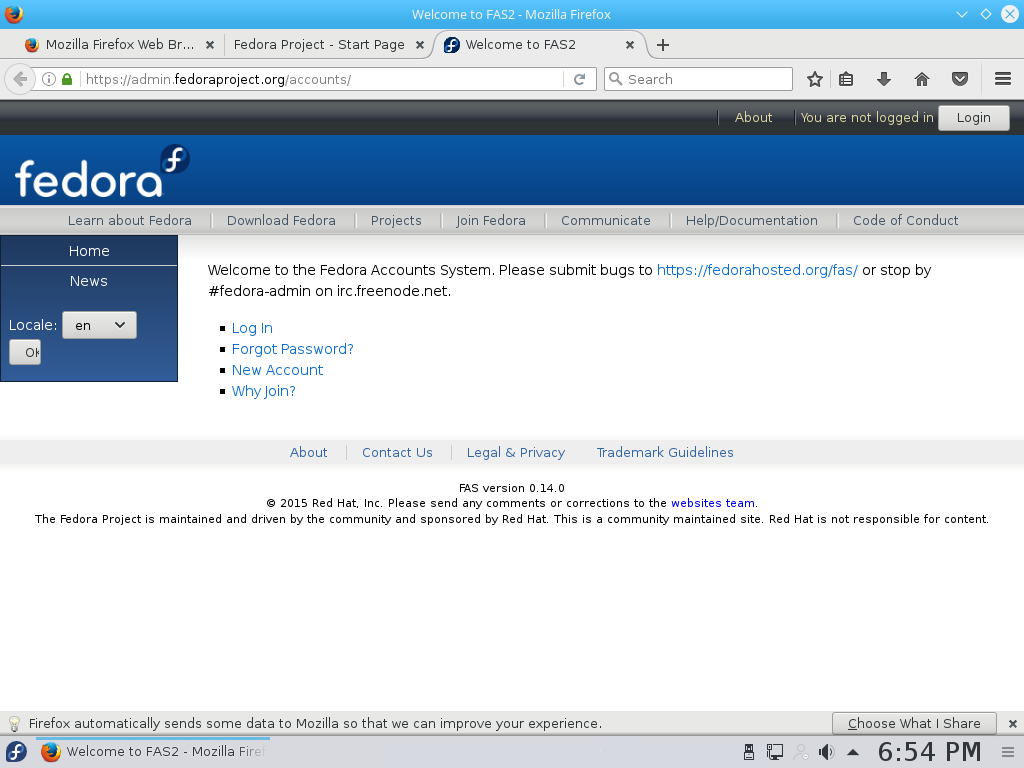Follow the Log In link

tap(252, 328)
